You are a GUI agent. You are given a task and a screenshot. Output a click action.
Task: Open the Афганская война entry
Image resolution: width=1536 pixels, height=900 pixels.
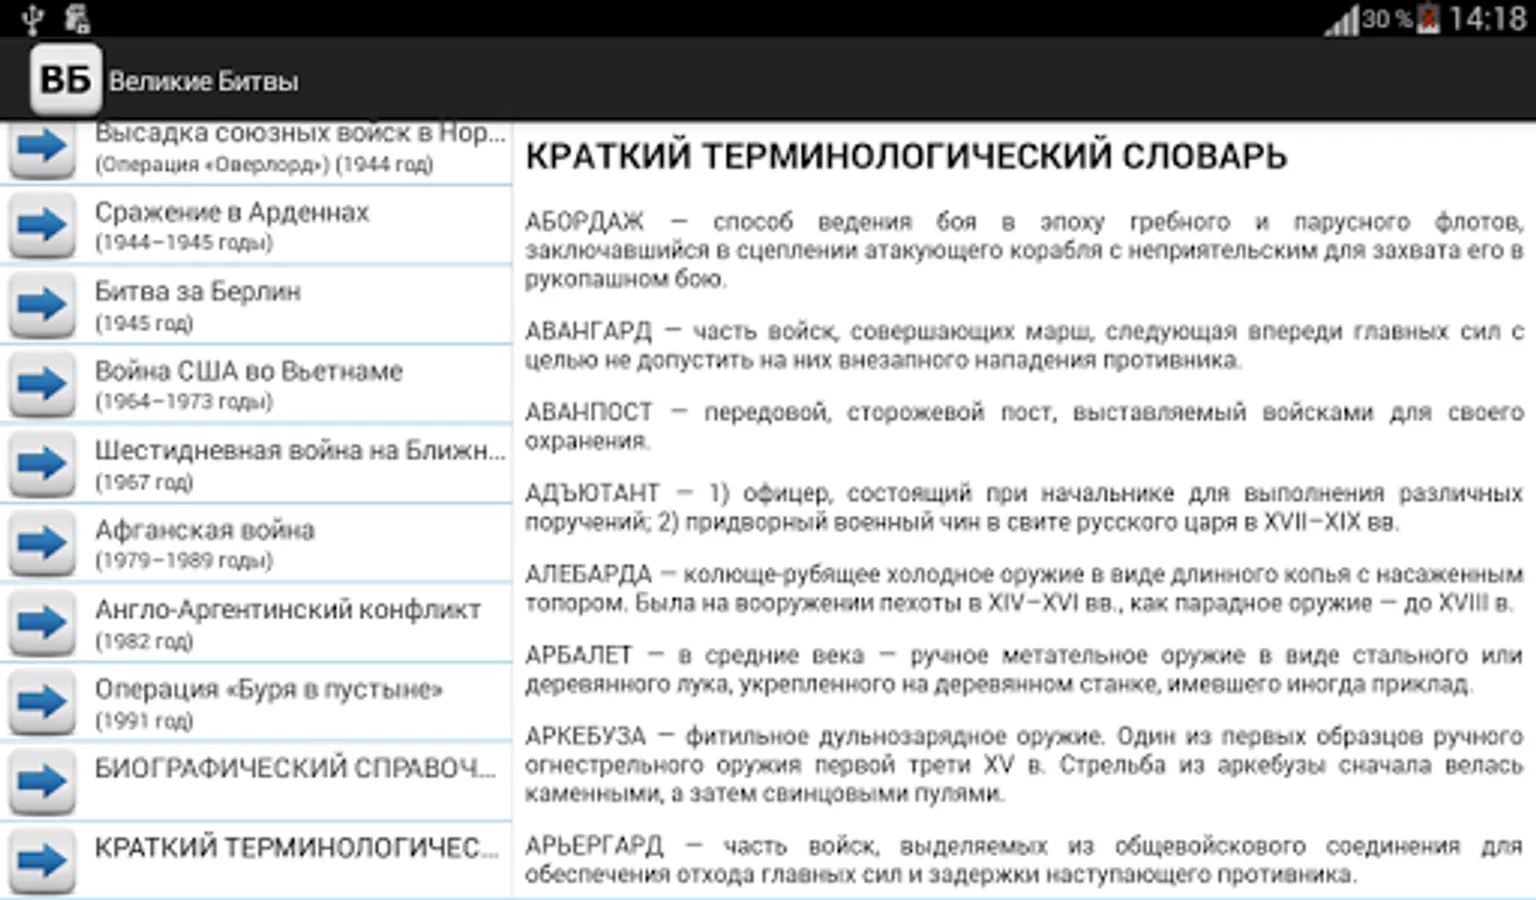click(256, 543)
